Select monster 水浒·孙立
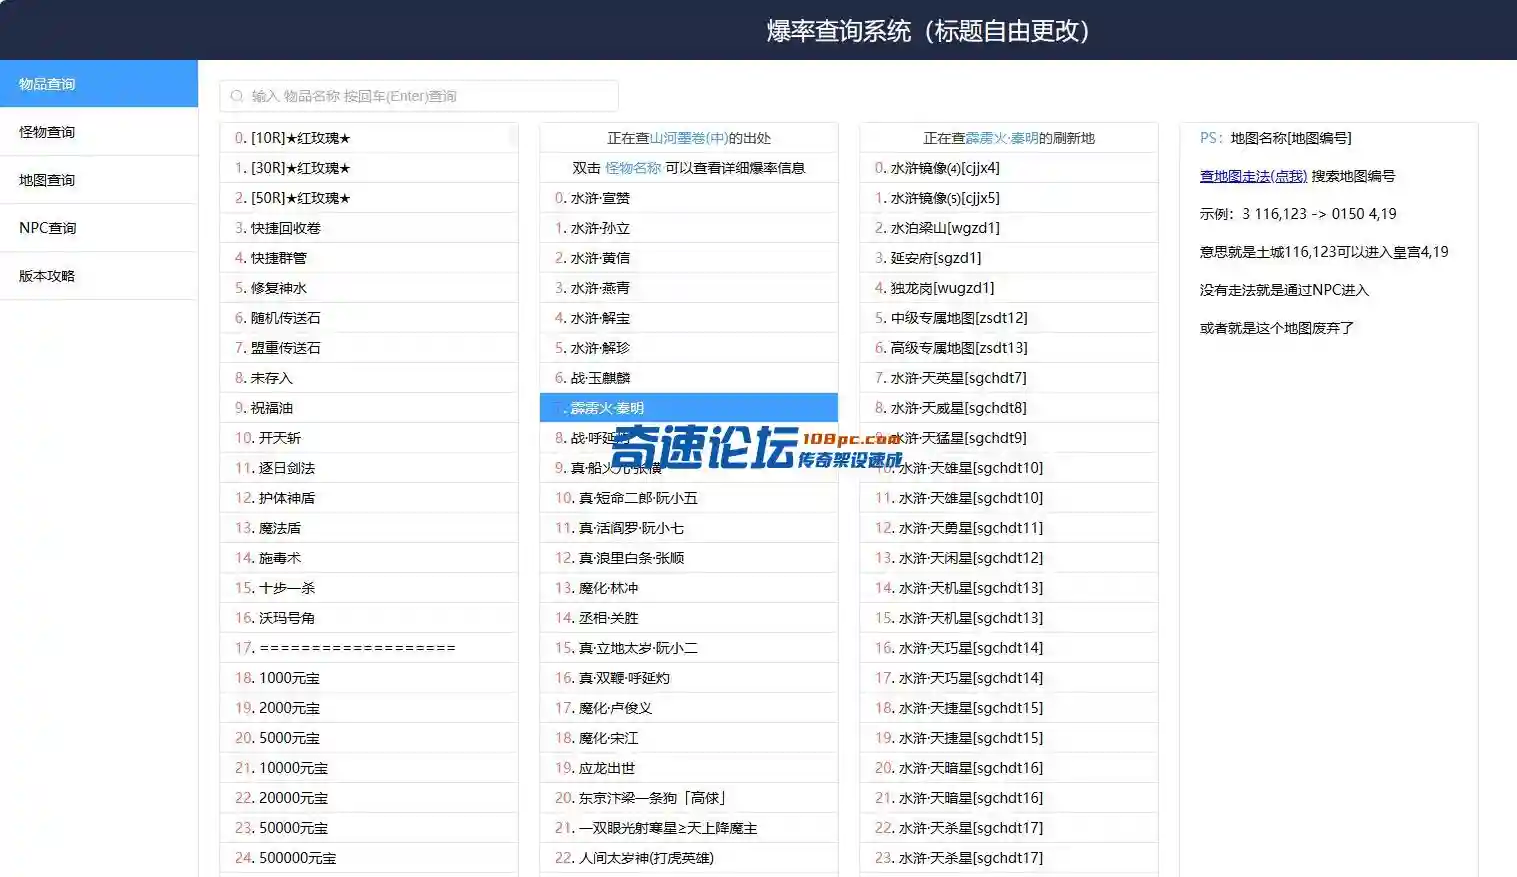This screenshot has height=877, width=1517. 689,228
